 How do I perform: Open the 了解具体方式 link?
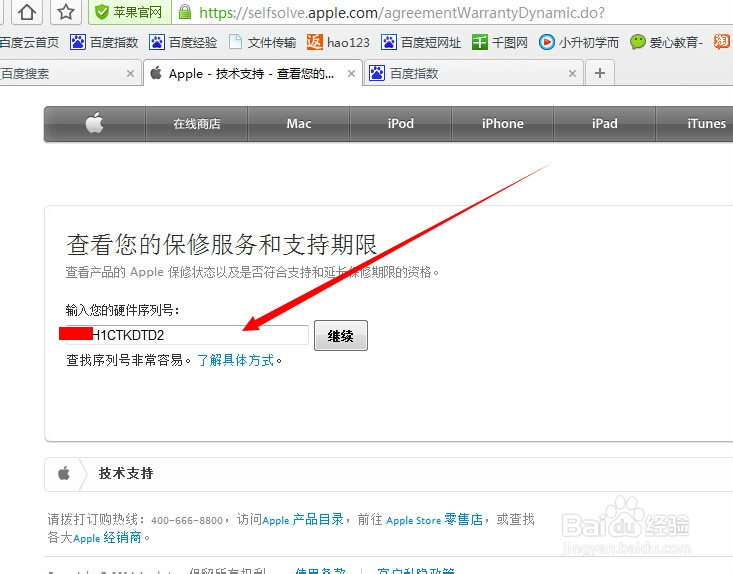(x=236, y=360)
